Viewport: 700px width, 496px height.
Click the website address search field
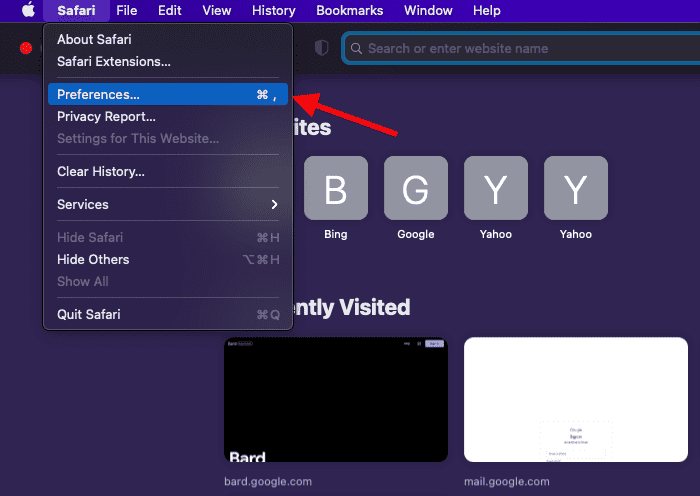point(520,48)
